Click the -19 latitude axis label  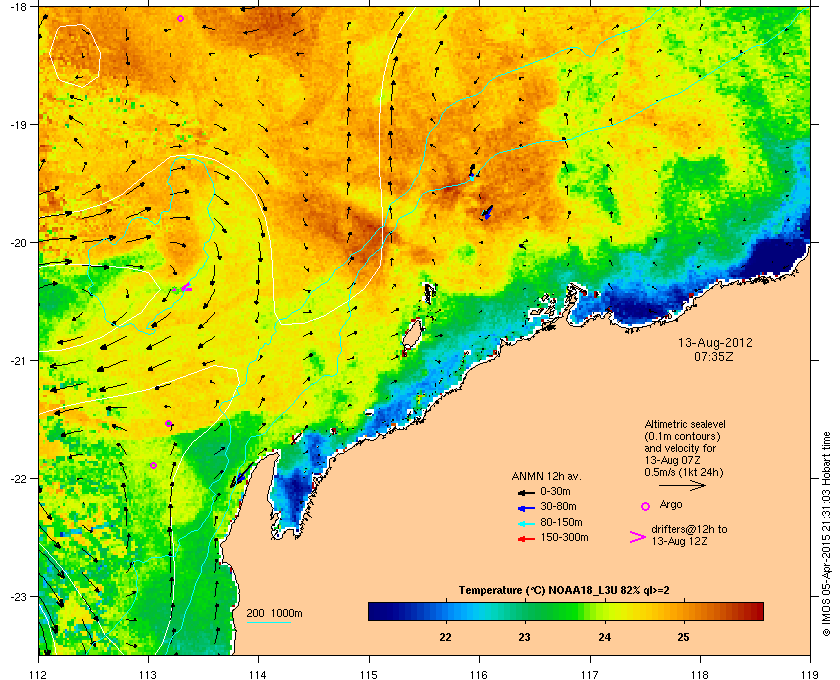pos(17,124)
